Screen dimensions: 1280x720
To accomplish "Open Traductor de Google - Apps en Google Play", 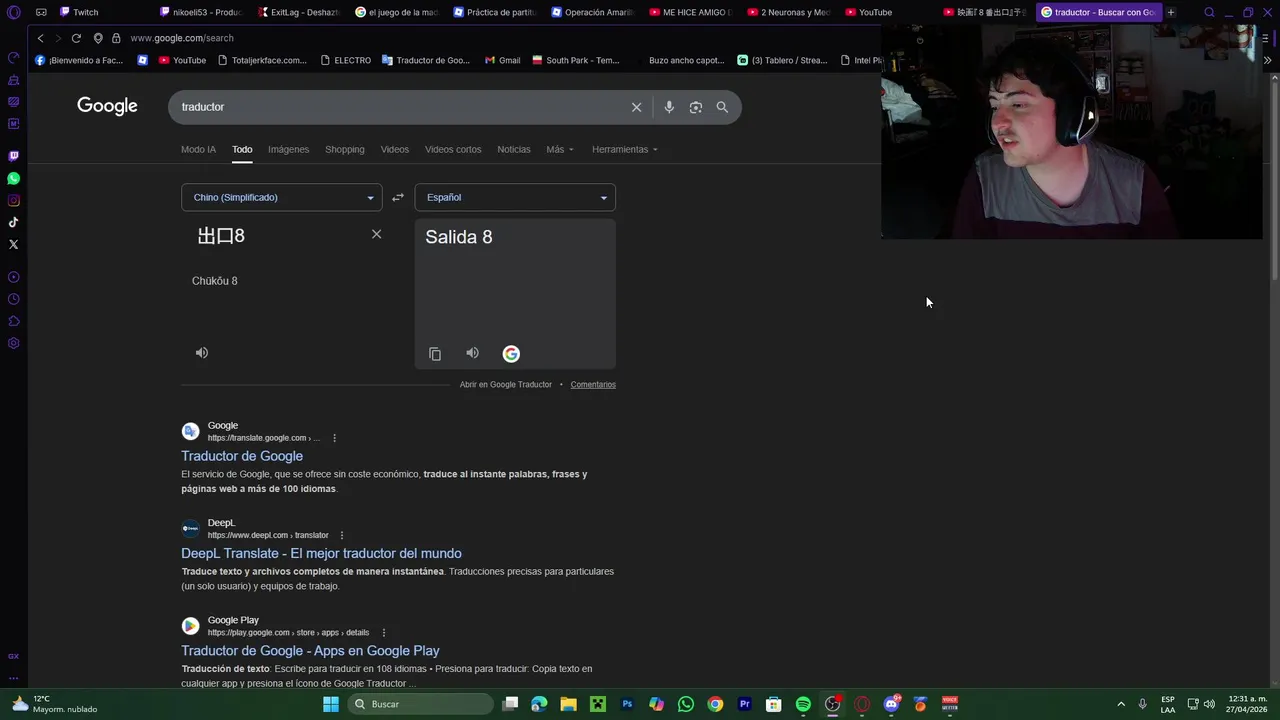I will tap(310, 650).
